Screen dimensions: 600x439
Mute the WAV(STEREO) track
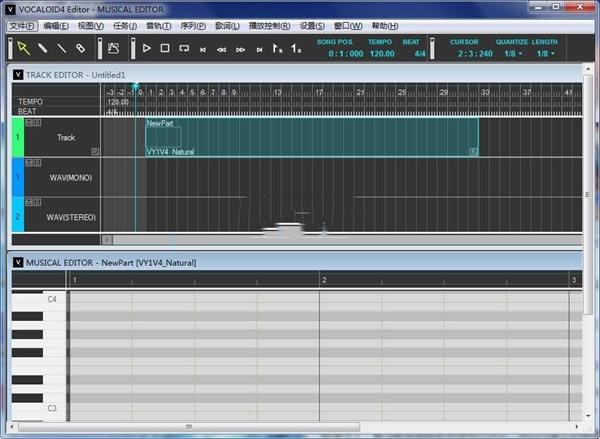pos(29,202)
